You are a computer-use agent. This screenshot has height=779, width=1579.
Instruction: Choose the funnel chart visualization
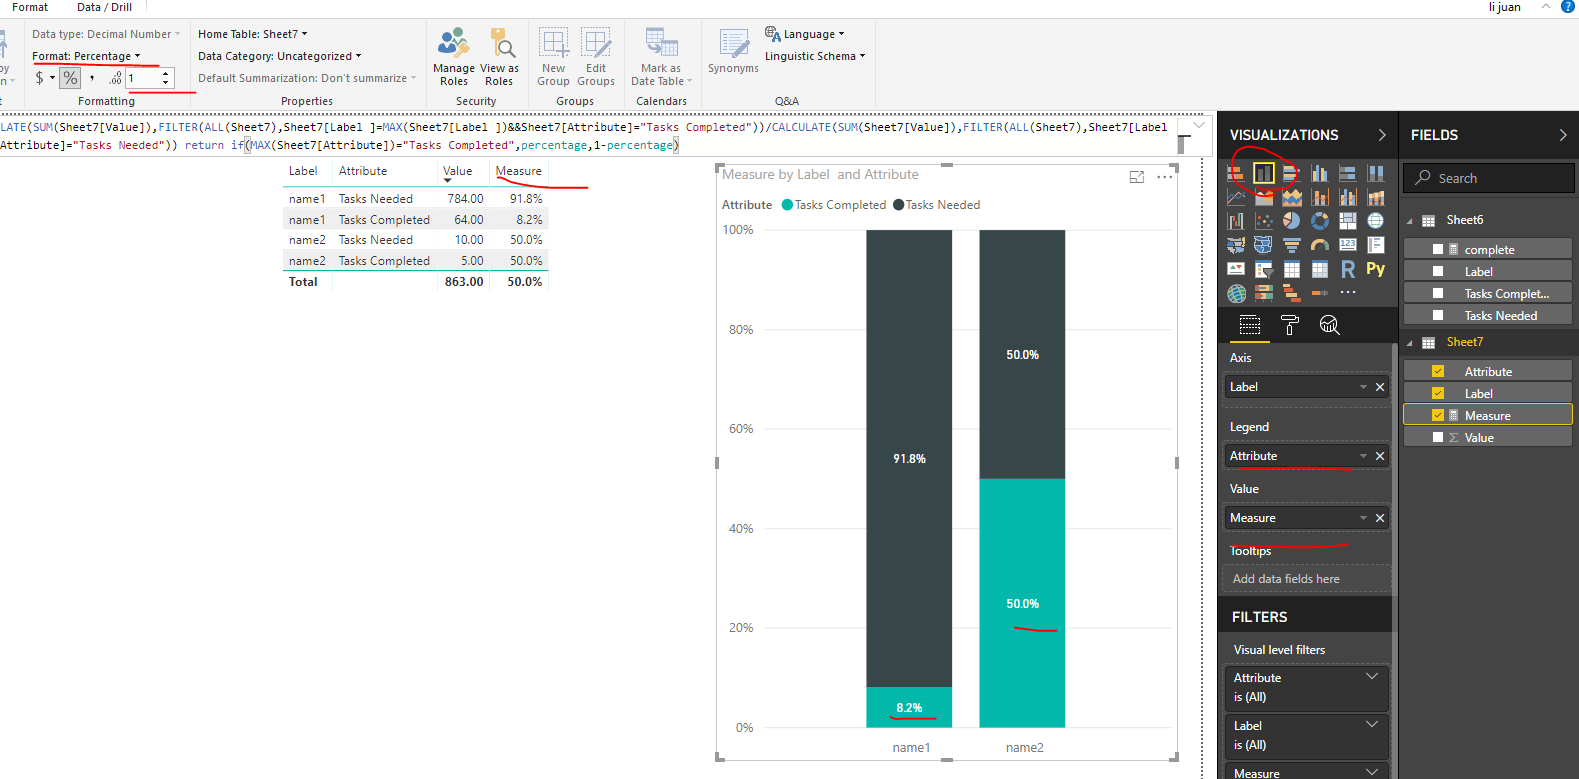[x=1292, y=245]
